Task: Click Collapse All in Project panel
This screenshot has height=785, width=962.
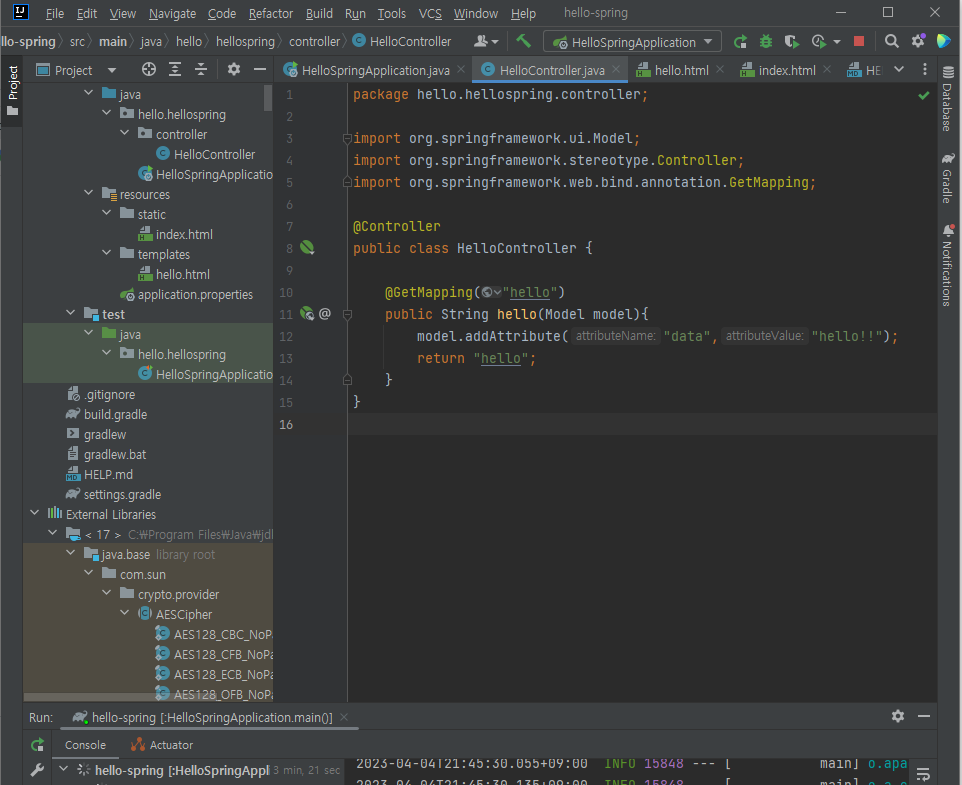Action: coord(201,69)
